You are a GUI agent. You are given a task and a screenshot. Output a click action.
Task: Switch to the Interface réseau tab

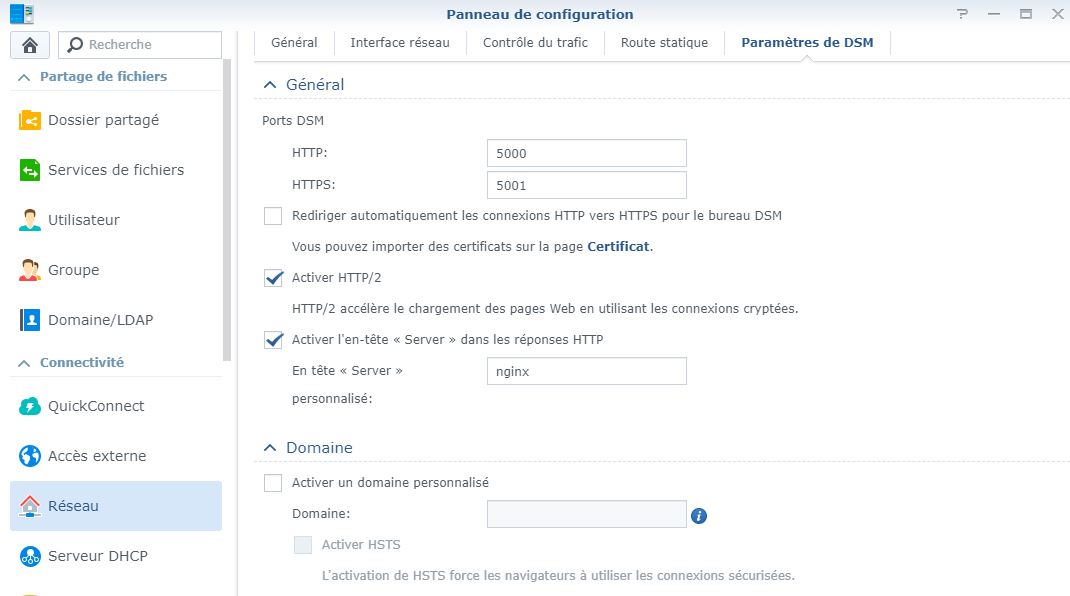pos(400,43)
